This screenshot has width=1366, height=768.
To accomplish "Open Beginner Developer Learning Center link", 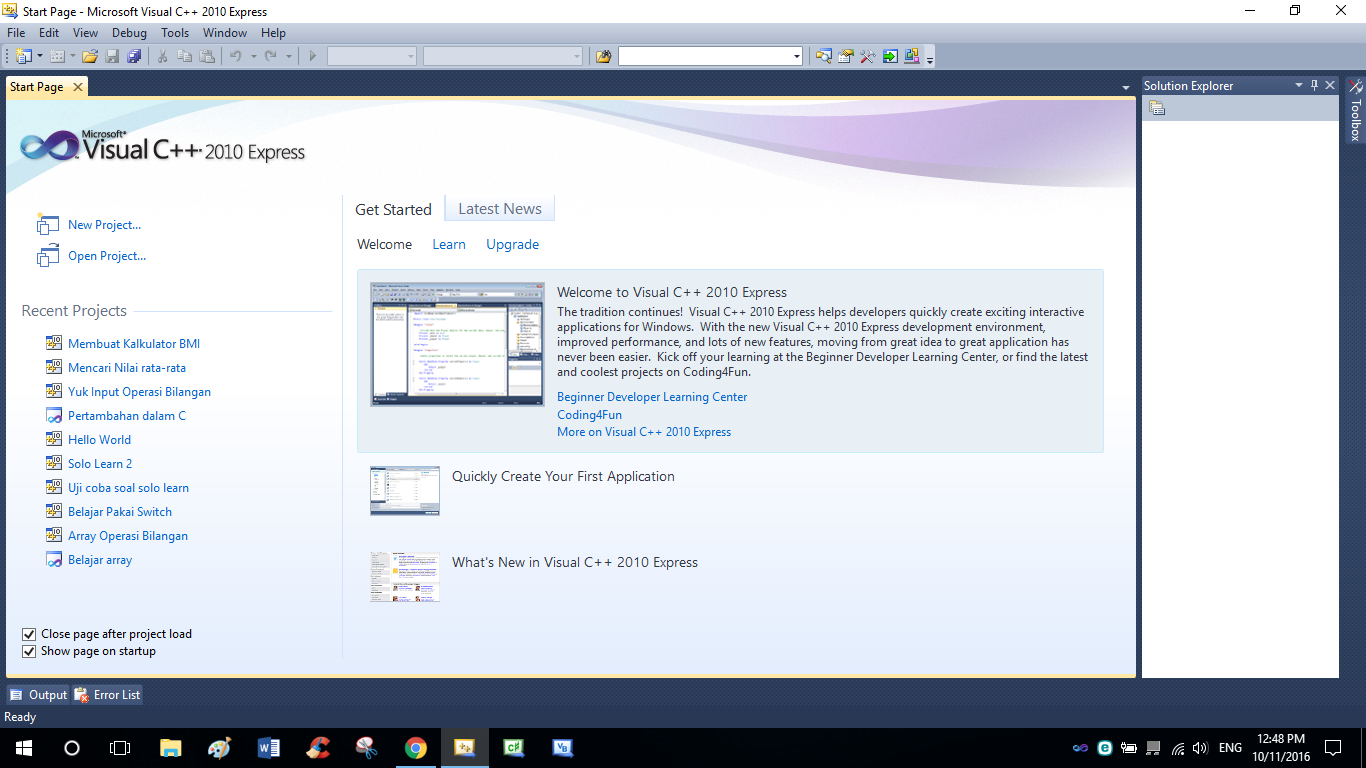I will click(x=652, y=397).
